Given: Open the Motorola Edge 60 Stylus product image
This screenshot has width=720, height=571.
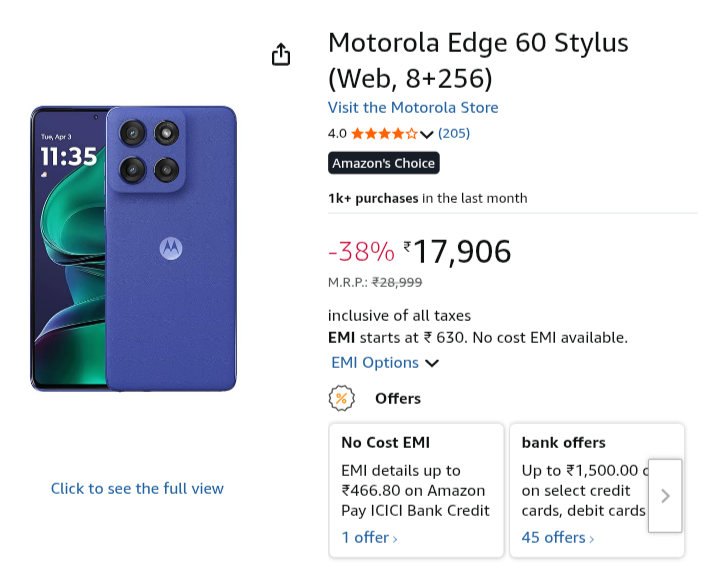Looking at the screenshot, I should [134, 248].
